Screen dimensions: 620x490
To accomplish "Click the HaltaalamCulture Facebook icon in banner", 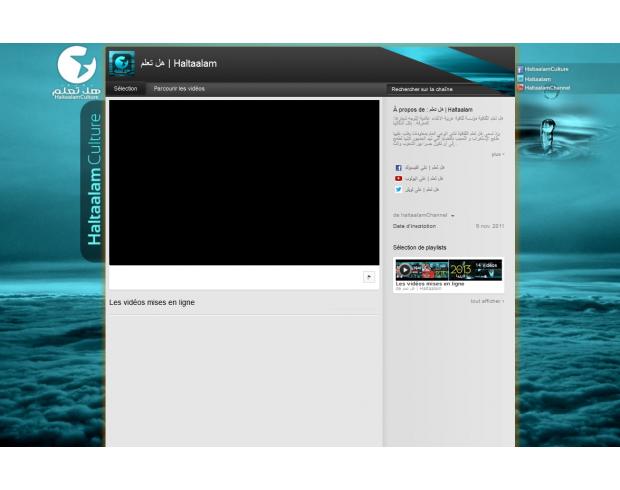I will (520, 69).
